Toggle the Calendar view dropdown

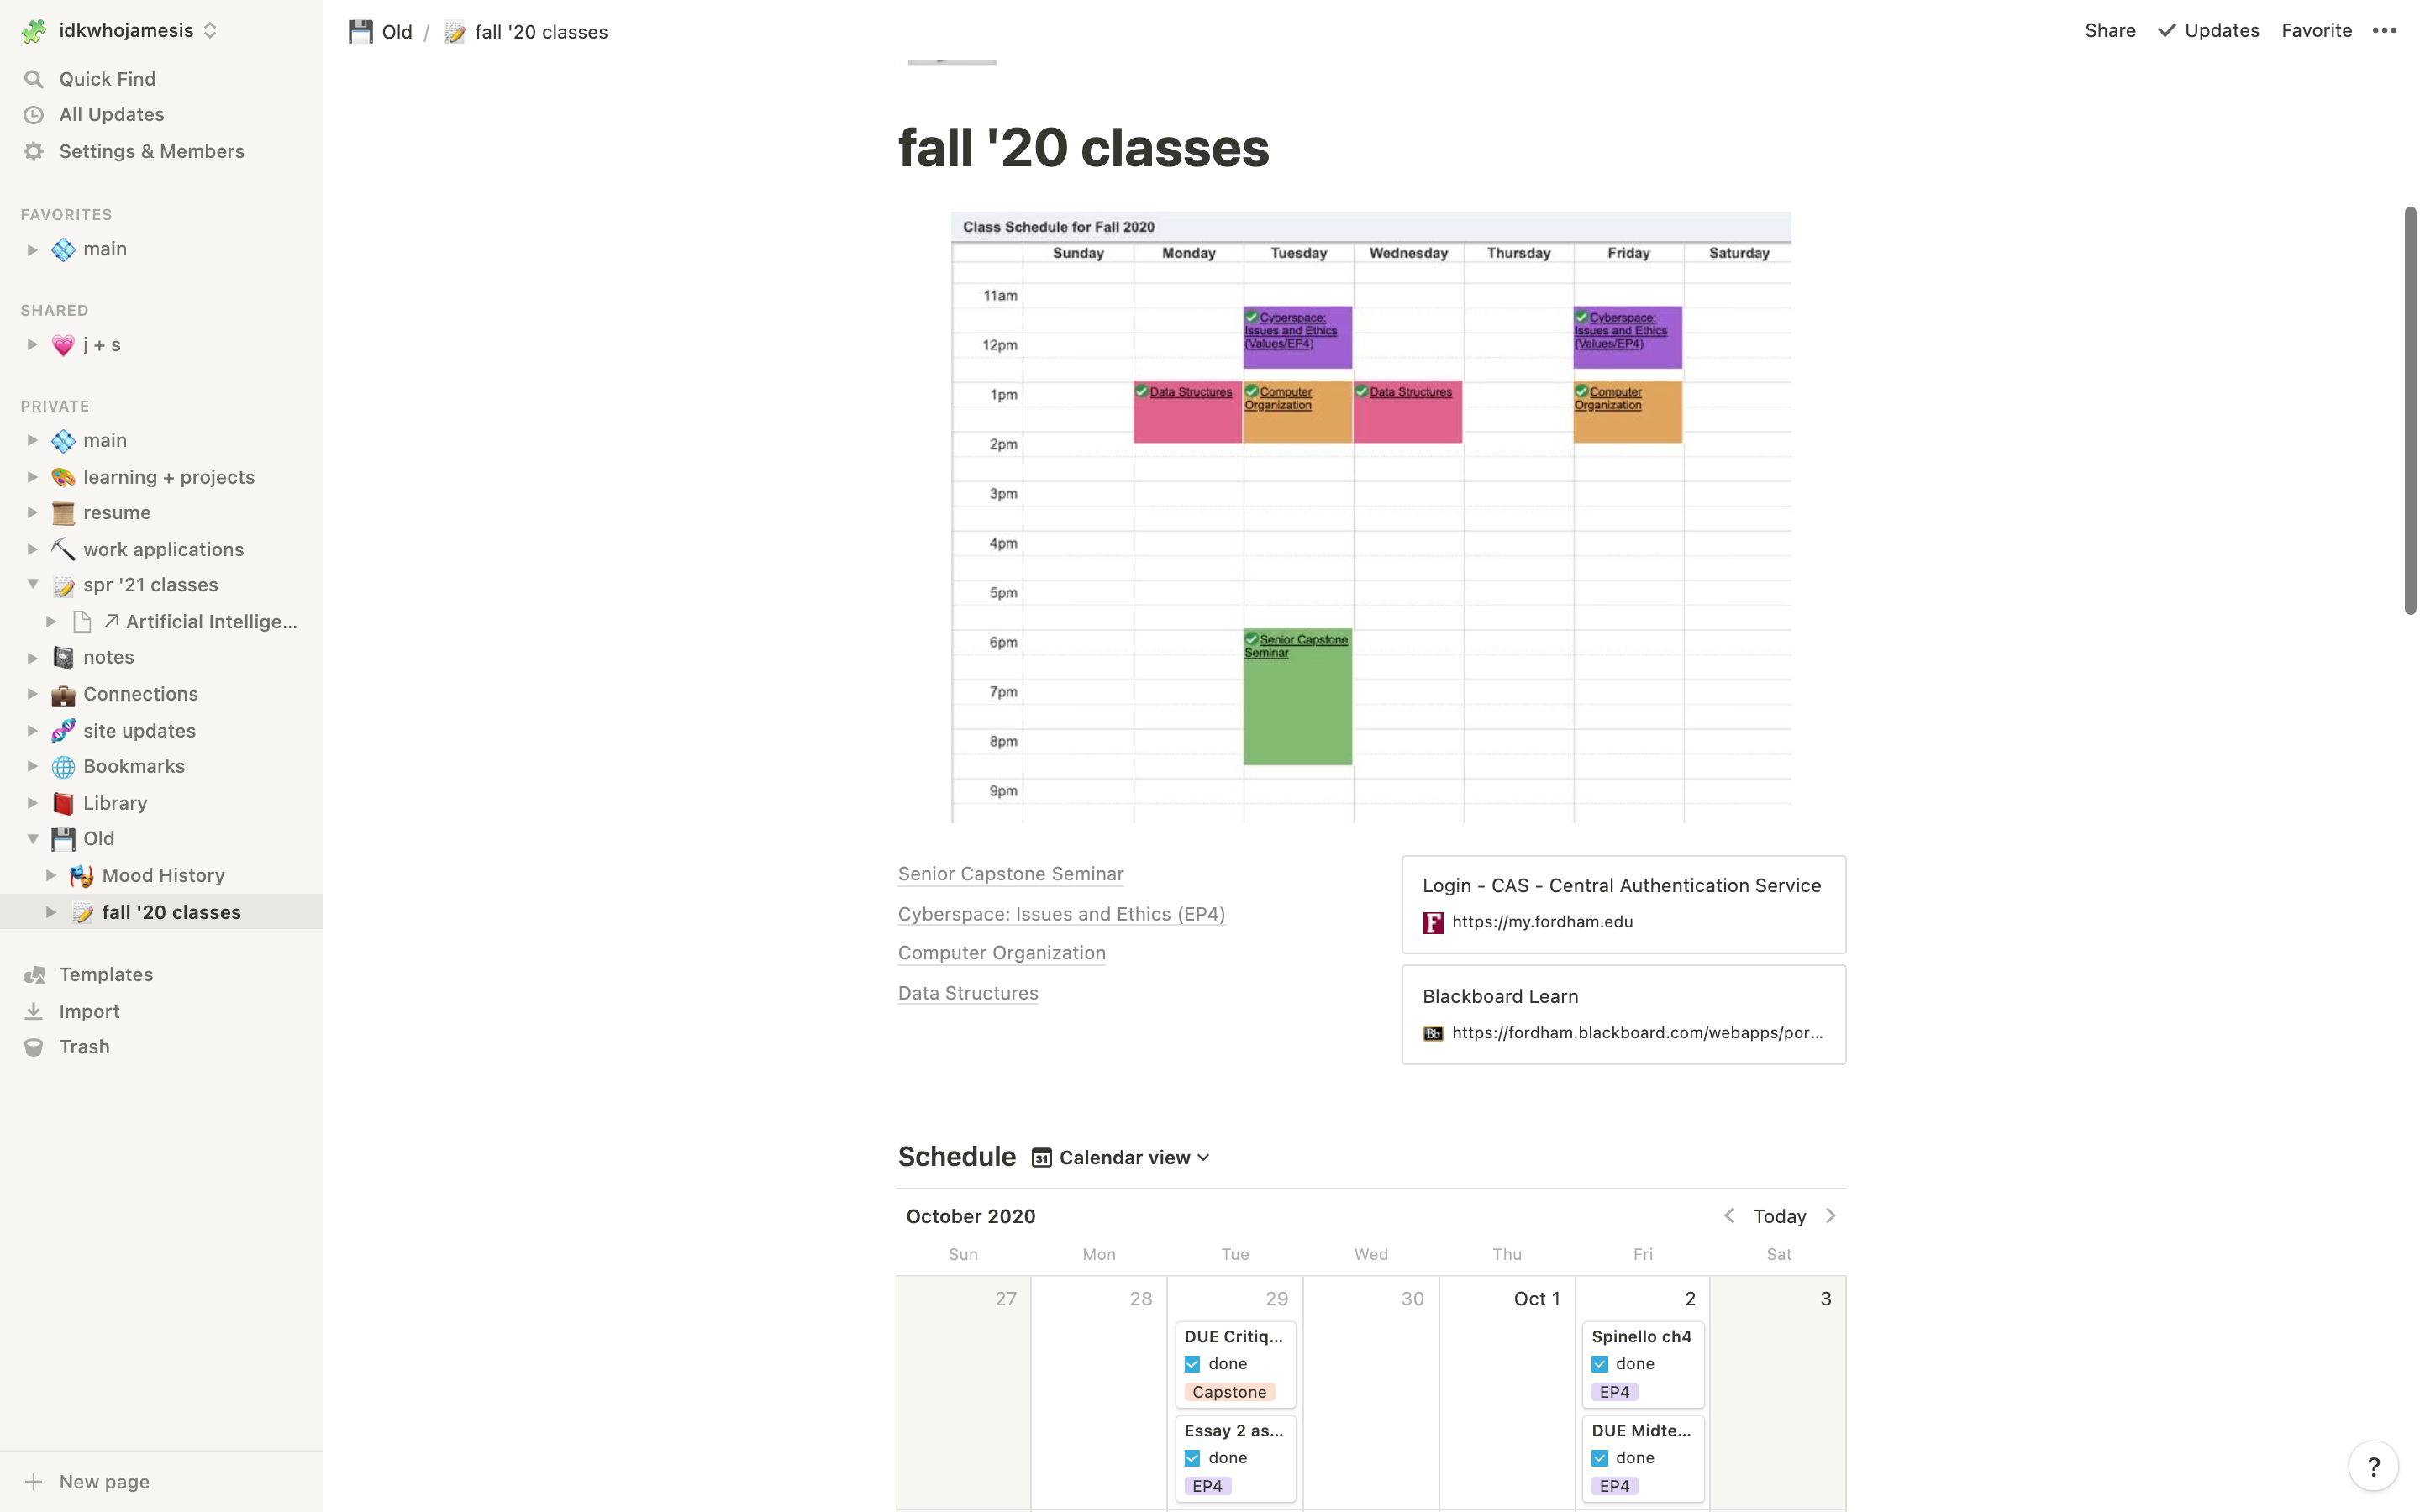click(x=1202, y=1157)
